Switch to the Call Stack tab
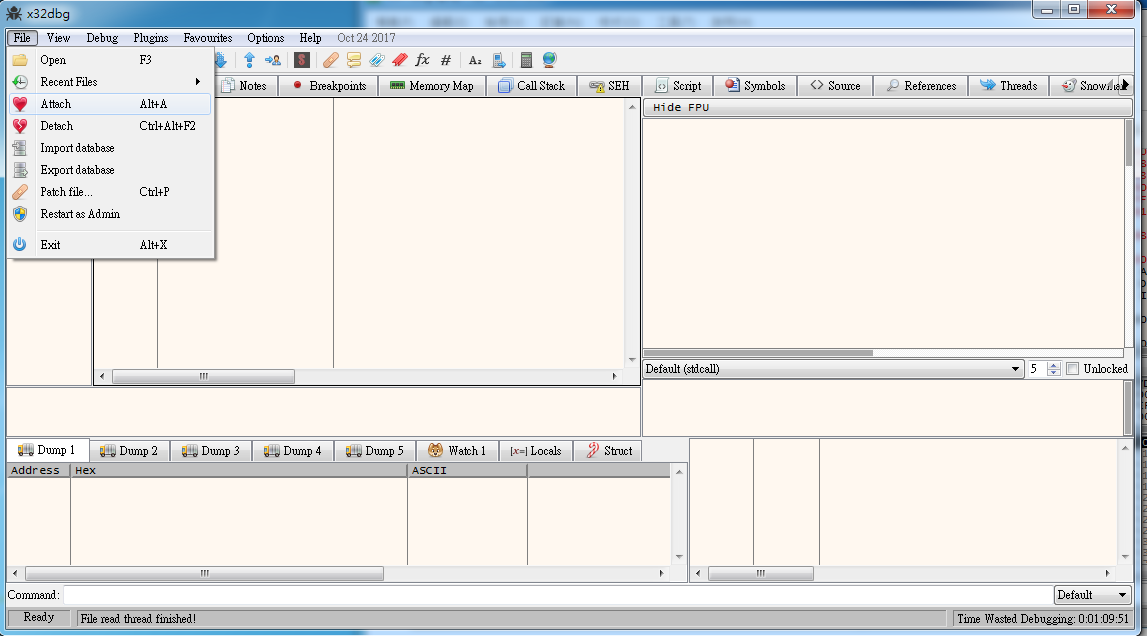Screen dimensions: 1147x636 pos(532,86)
